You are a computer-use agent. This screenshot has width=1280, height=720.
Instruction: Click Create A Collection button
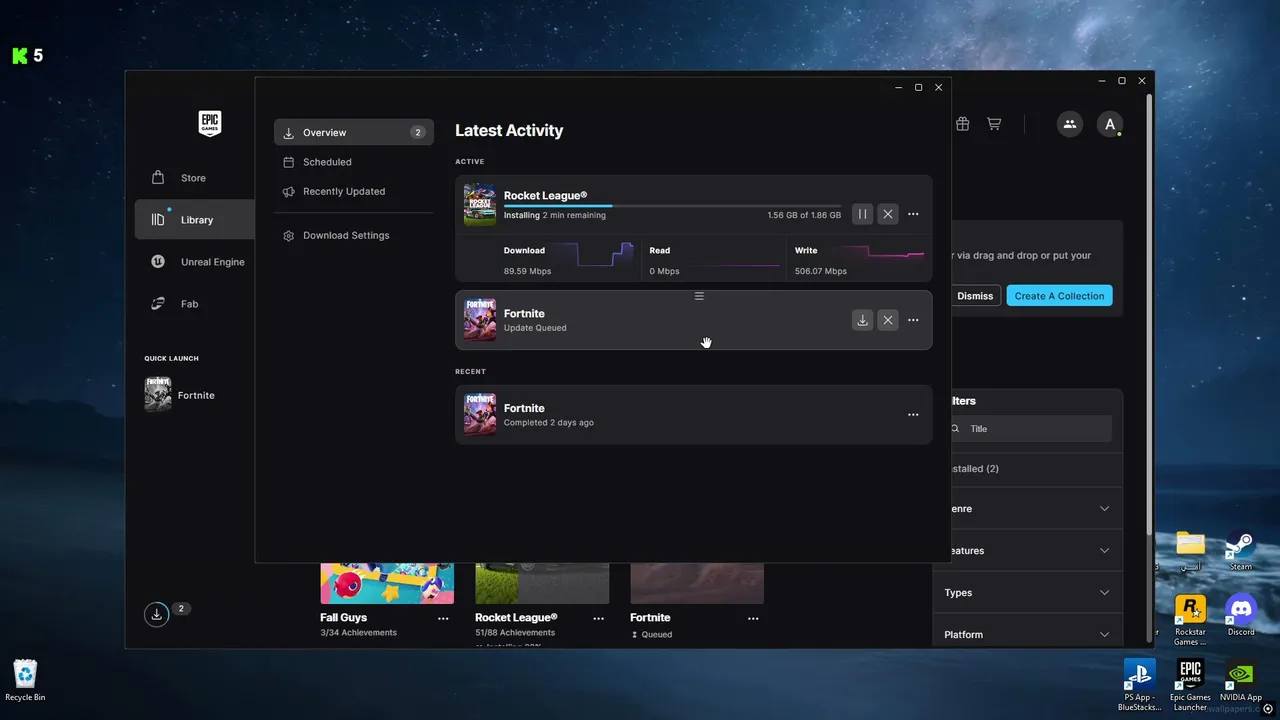tap(1060, 296)
